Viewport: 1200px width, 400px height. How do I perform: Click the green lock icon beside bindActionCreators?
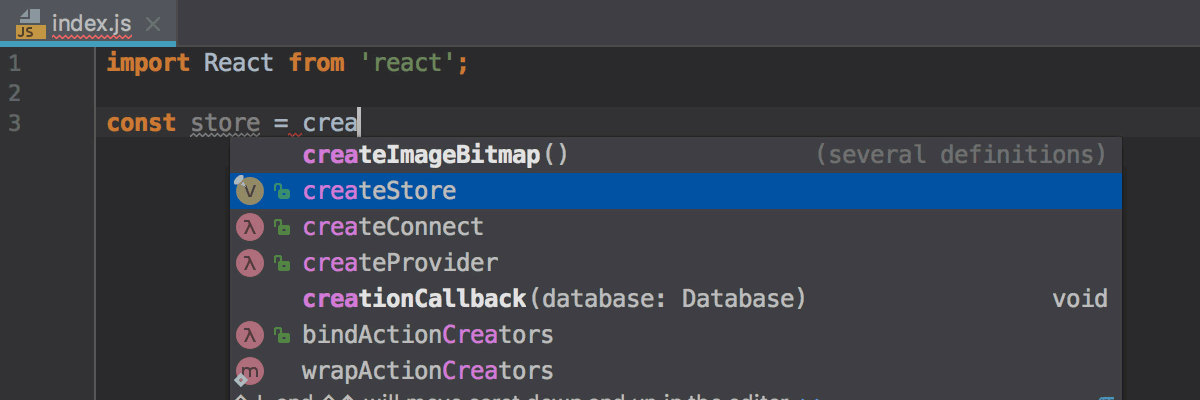[x=282, y=336]
